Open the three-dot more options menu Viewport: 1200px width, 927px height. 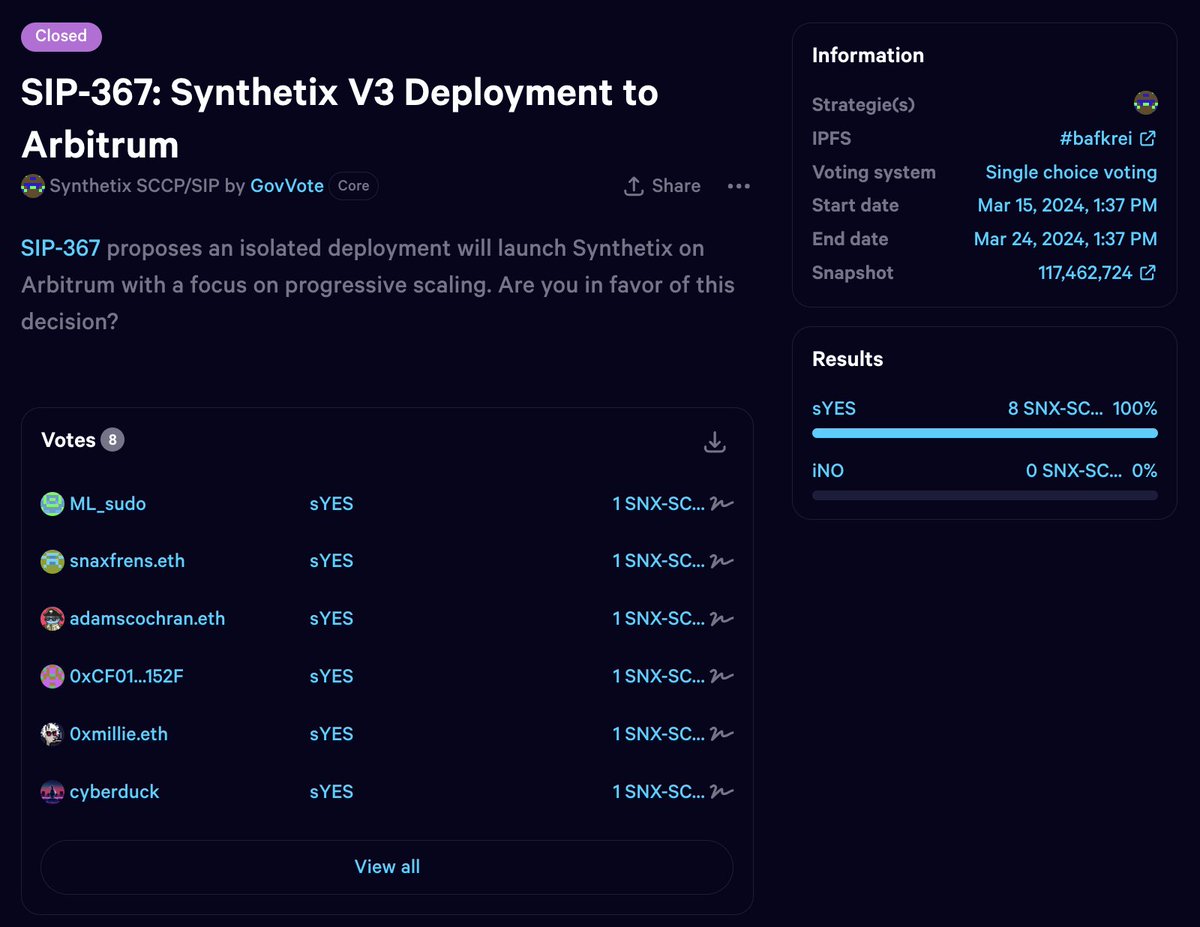(x=738, y=186)
